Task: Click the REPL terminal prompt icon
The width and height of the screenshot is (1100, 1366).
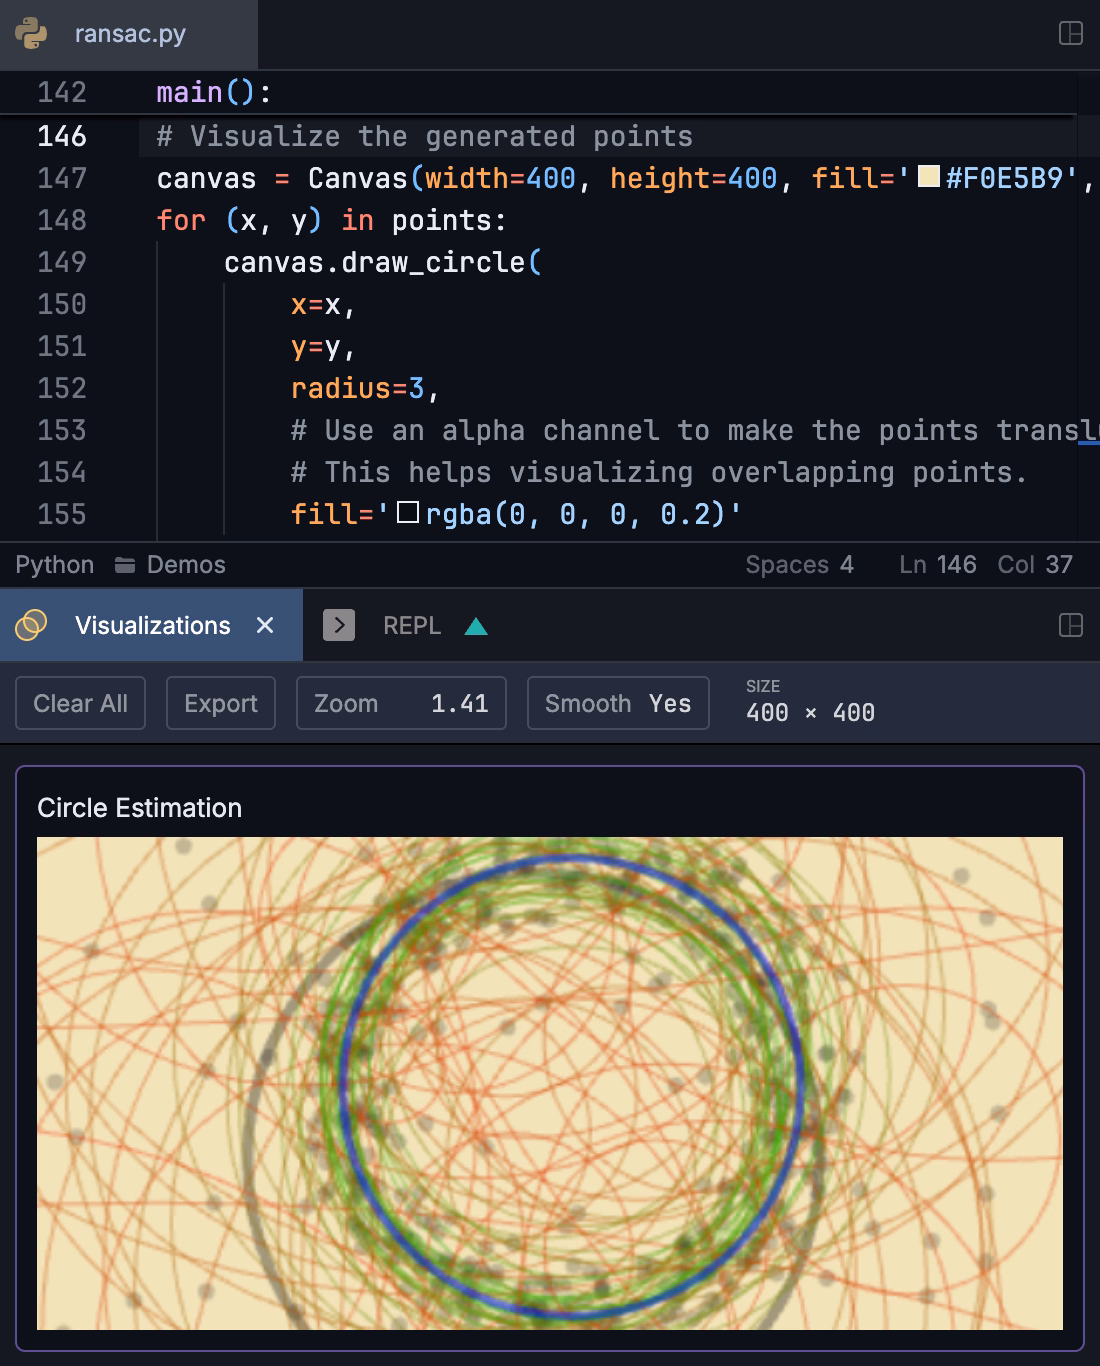Action: pos(339,625)
